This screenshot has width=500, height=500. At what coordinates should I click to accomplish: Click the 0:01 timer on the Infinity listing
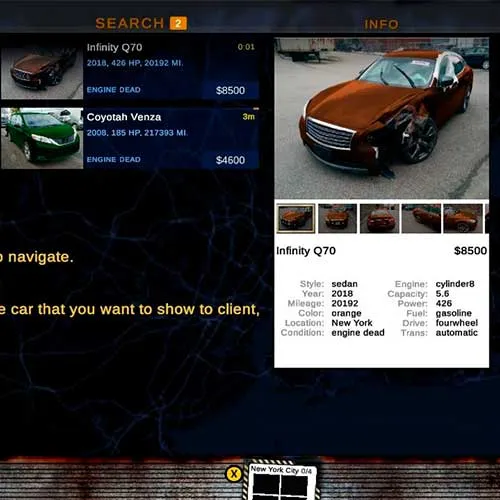tap(246, 47)
